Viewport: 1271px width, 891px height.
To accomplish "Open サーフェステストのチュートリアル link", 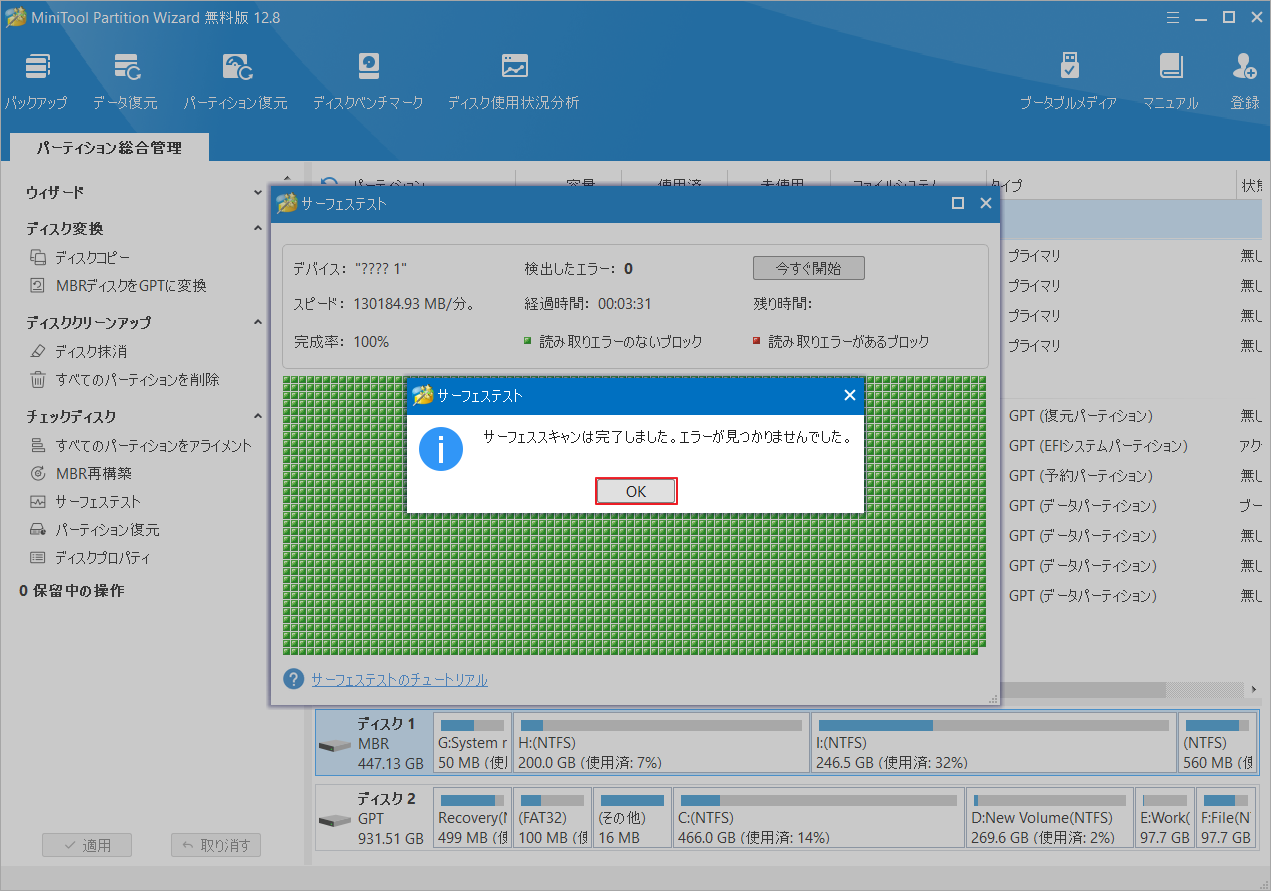I will coord(399,680).
